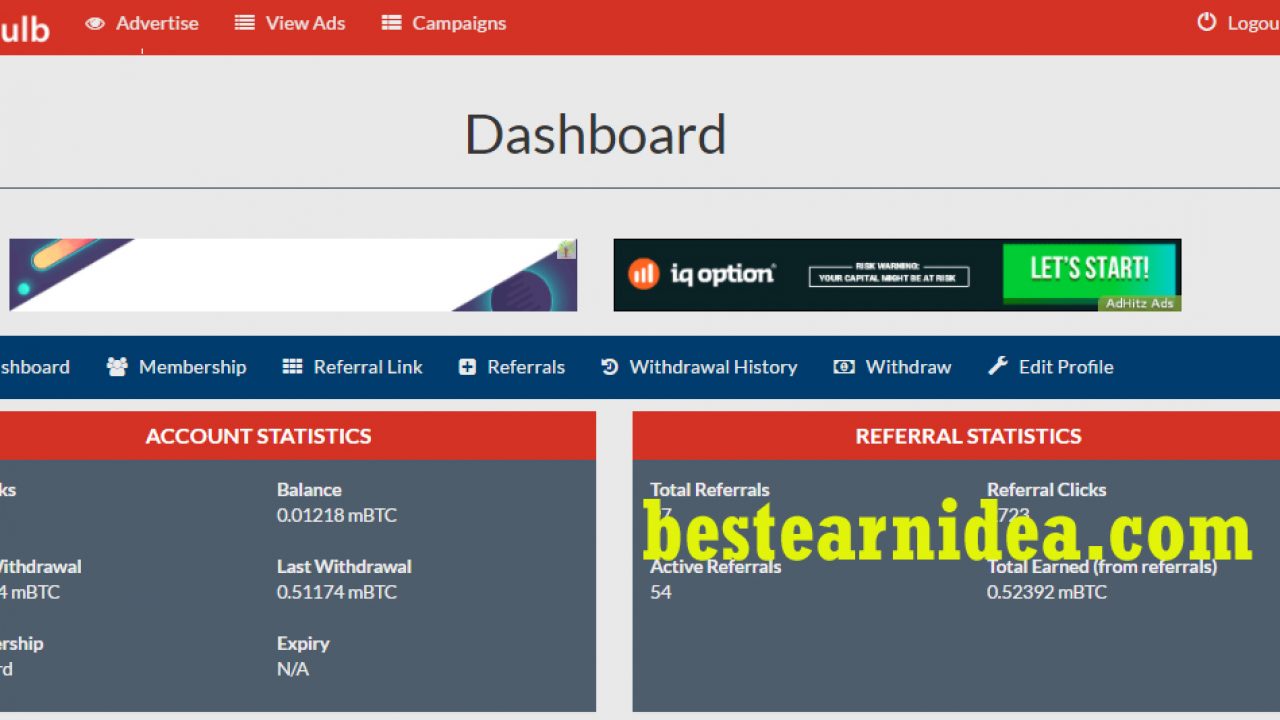Click the history icon beside Withdrawal History
Viewport: 1280px width, 720px height.
(609, 367)
